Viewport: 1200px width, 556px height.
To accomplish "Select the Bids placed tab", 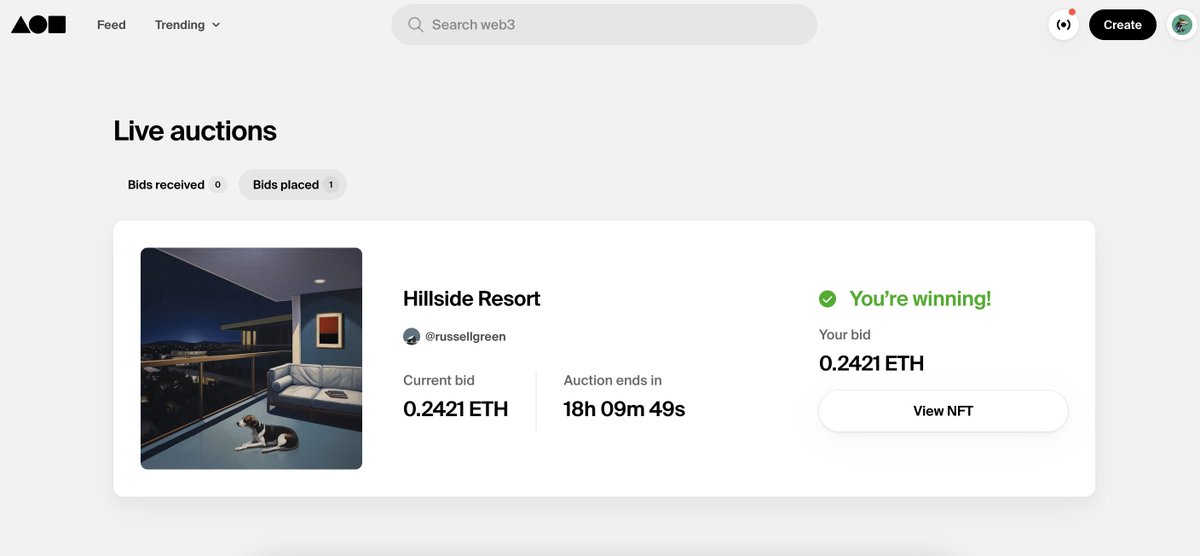I will (x=293, y=185).
